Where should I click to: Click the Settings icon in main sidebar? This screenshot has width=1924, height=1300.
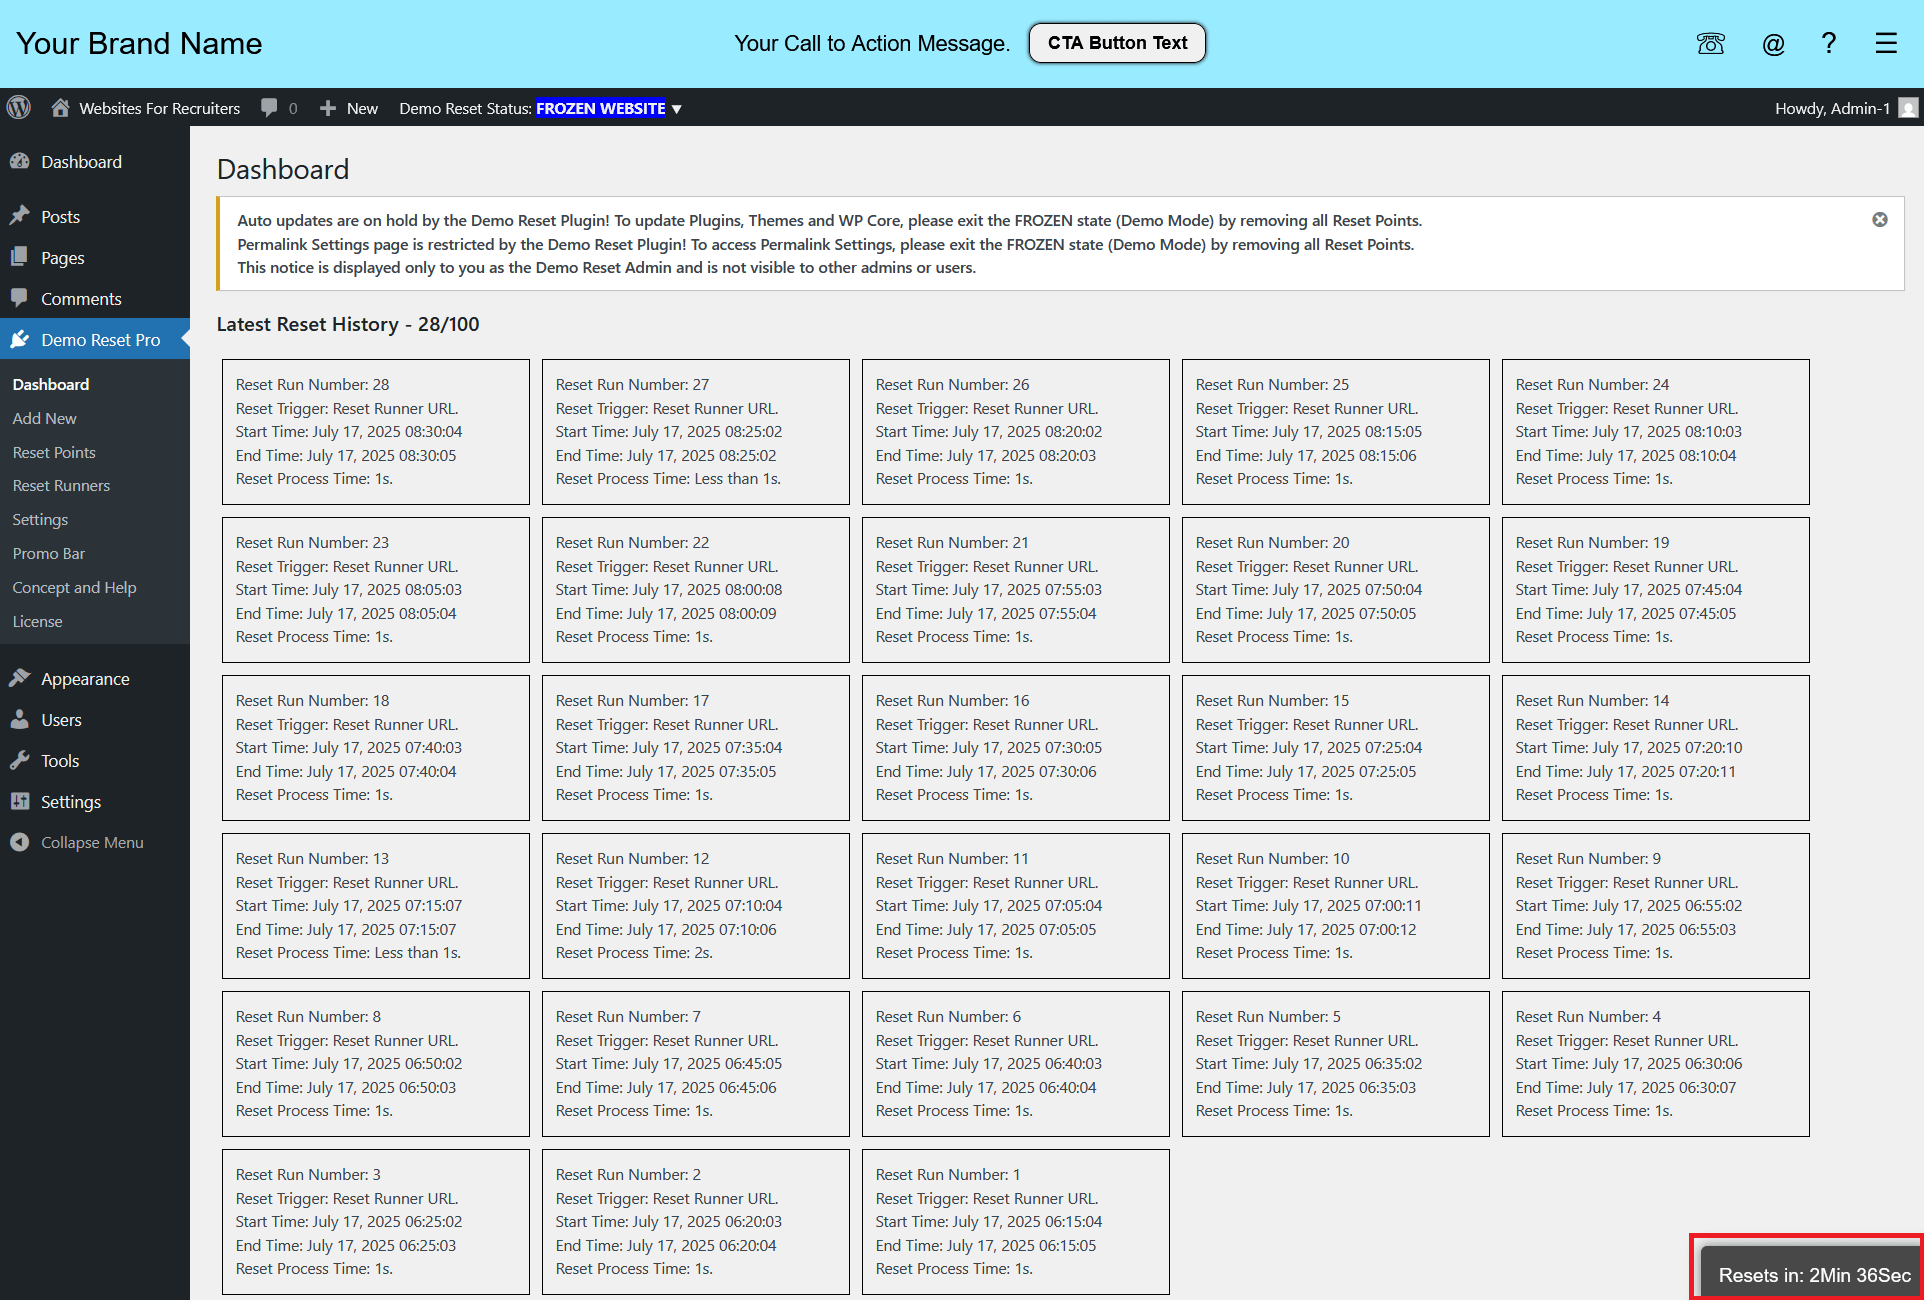(20, 801)
